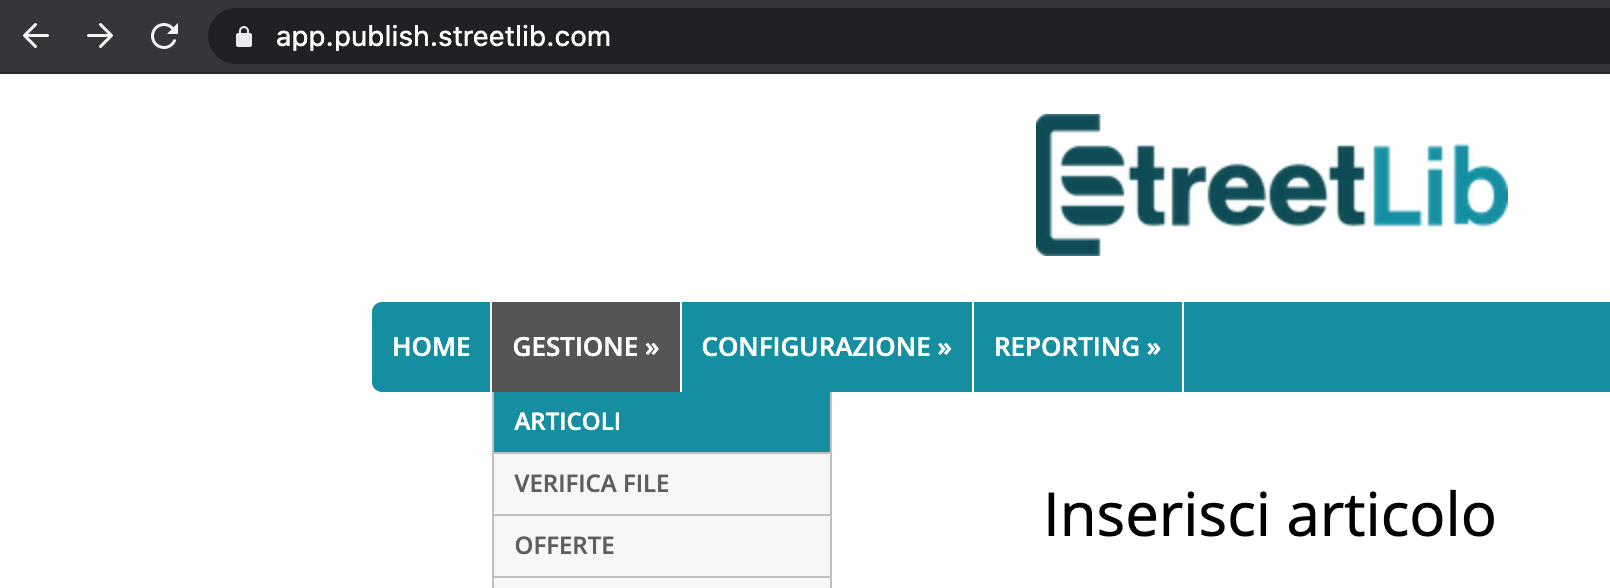Select ARTICOLI from the Gestione submenu
This screenshot has height=588, width=1610.
pos(662,422)
